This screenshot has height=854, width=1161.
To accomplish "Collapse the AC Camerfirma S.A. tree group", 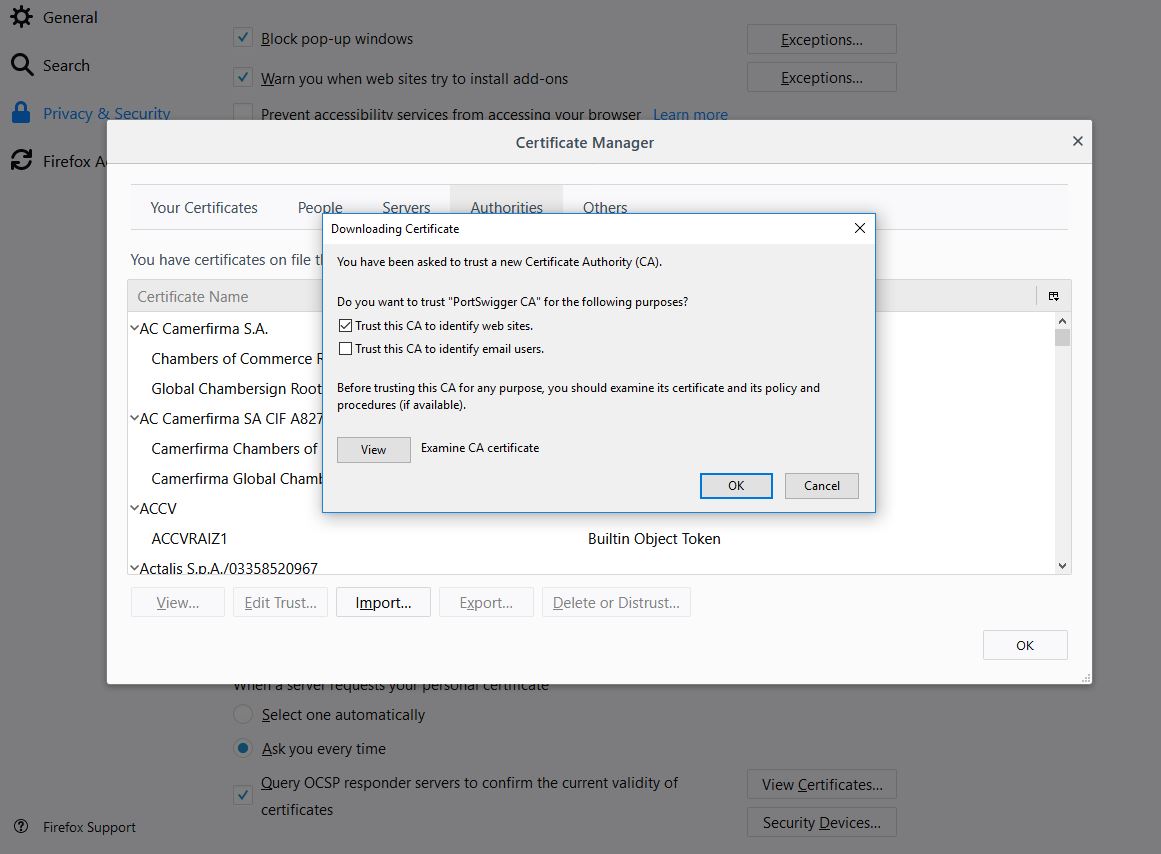I will 134,328.
